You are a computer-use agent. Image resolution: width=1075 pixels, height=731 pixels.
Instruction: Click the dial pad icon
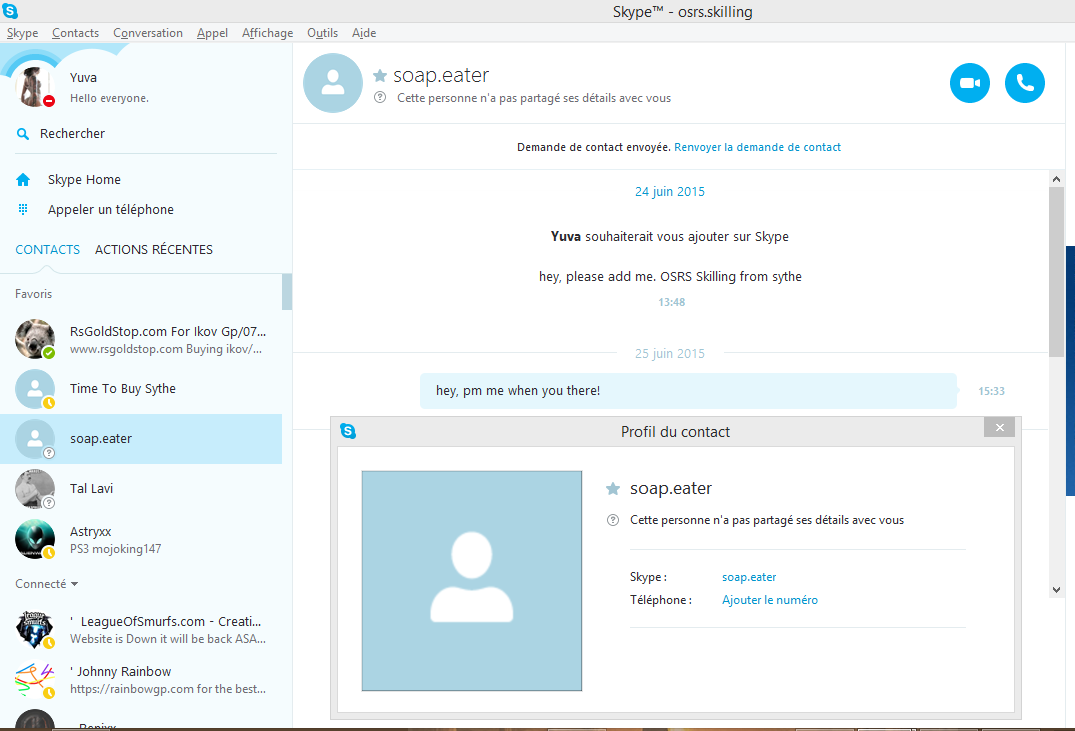pos(23,209)
